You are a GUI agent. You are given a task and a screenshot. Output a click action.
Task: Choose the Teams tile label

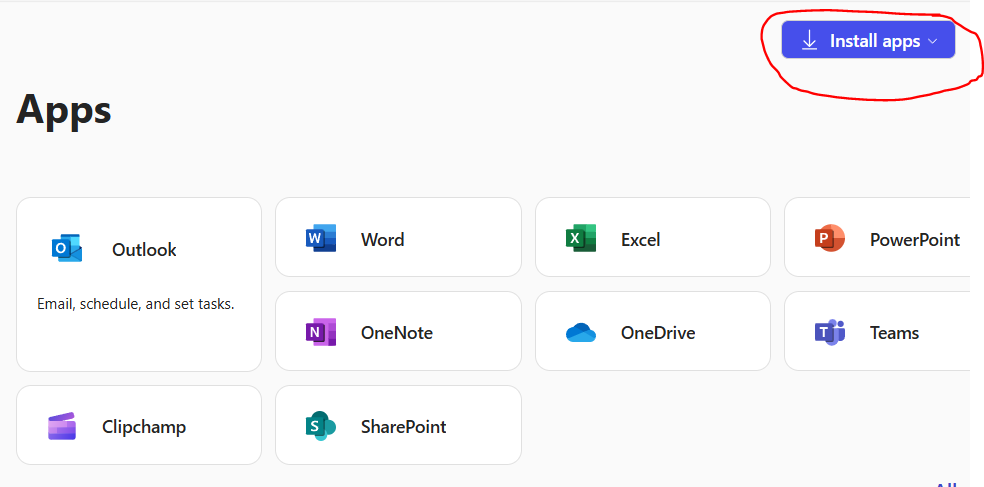click(894, 333)
